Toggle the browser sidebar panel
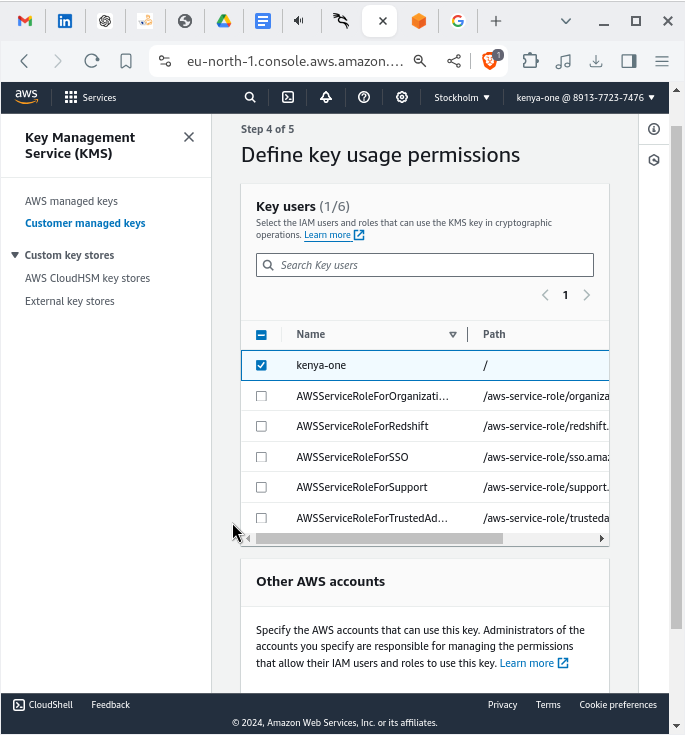This screenshot has width=685, height=735. tap(629, 61)
